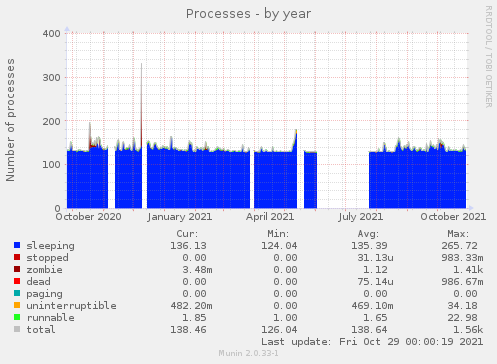Click total average value 138.64
Viewport: 497px width, 364px height.
point(369,330)
